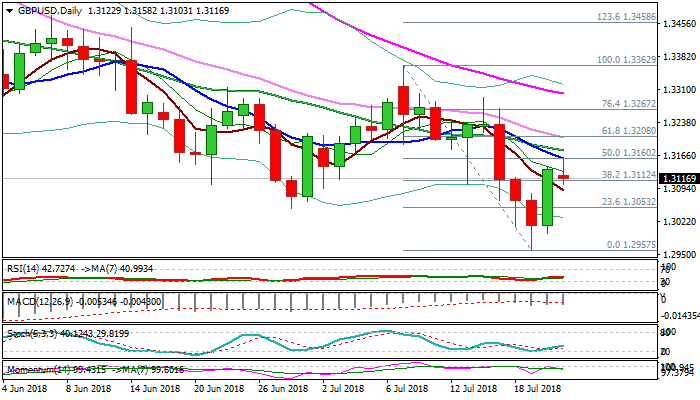The width and height of the screenshot is (700, 400).
Task: Click the 76.4 1.32672 Fibonacci label
Action: [x=629, y=104]
